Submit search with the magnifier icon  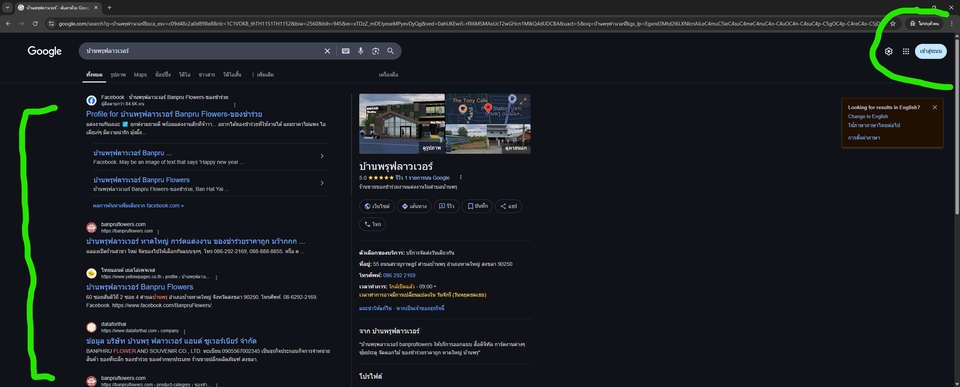(x=391, y=51)
